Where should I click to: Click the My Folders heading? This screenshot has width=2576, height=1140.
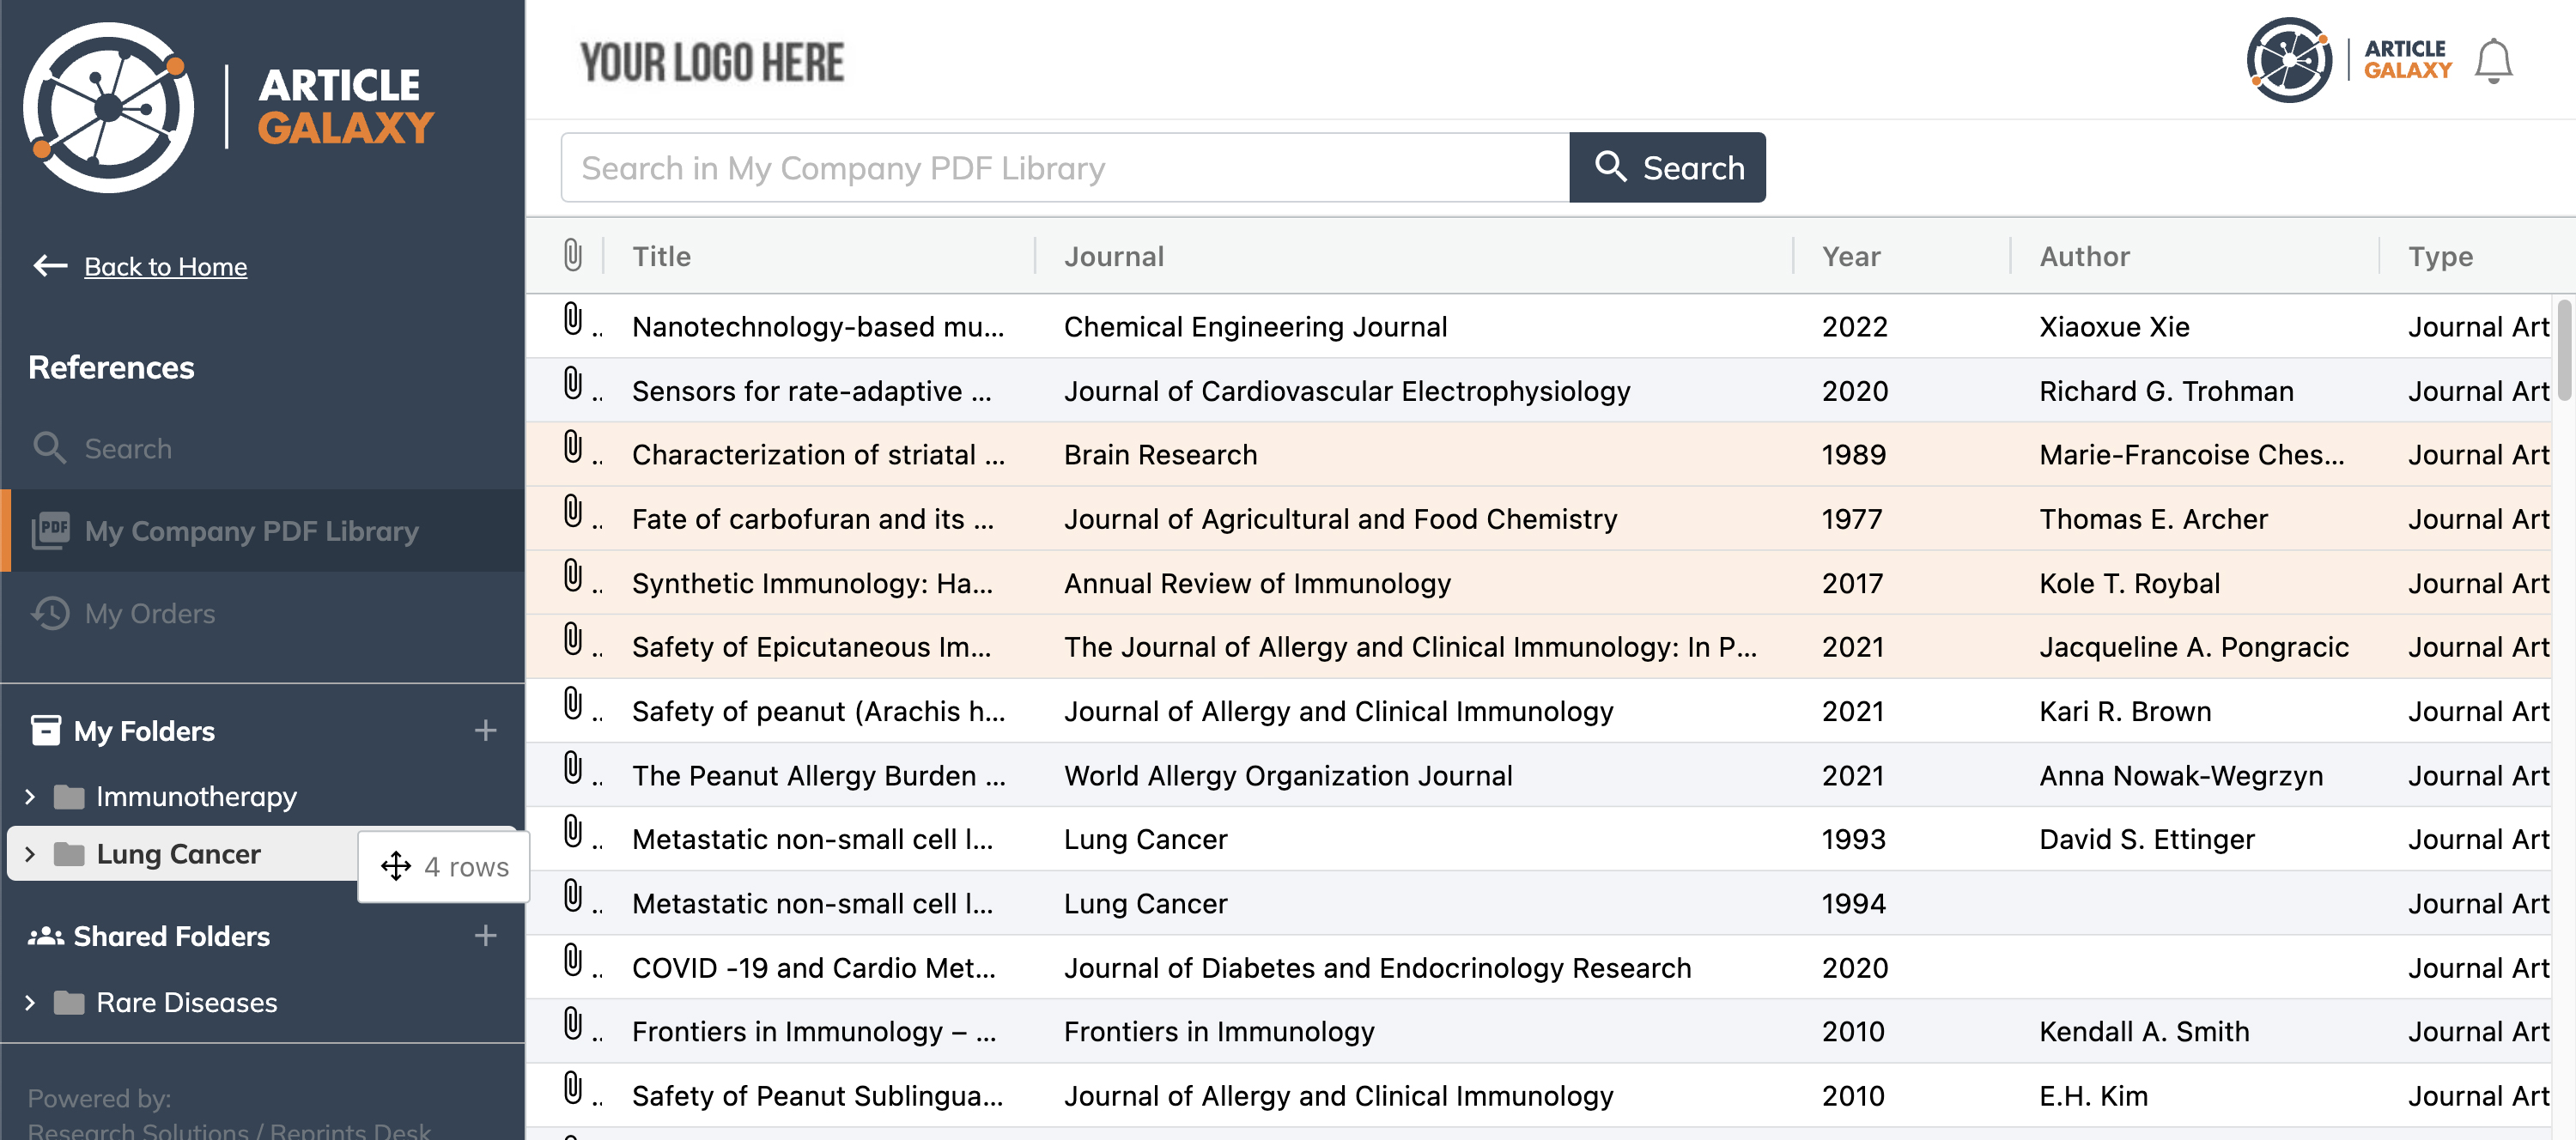(144, 731)
